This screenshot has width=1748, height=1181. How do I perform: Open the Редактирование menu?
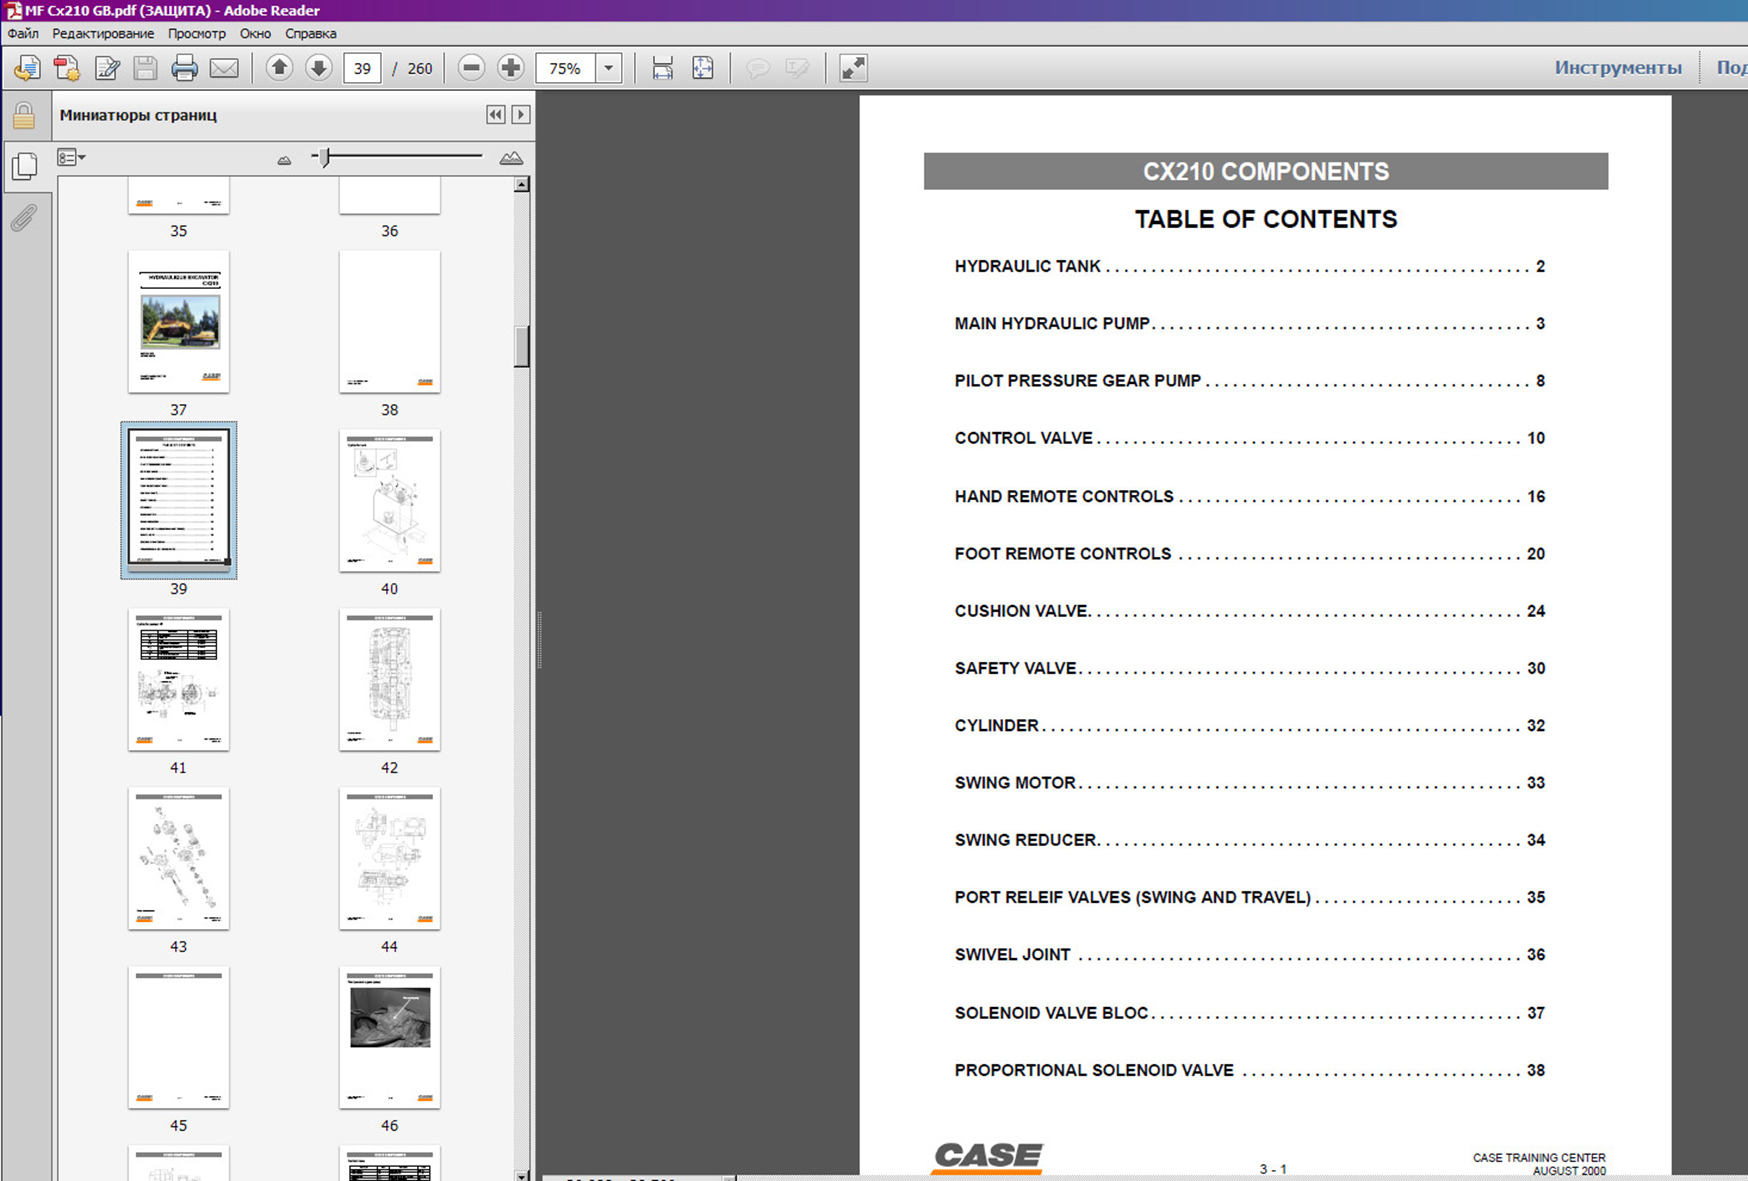coord(103,33)
